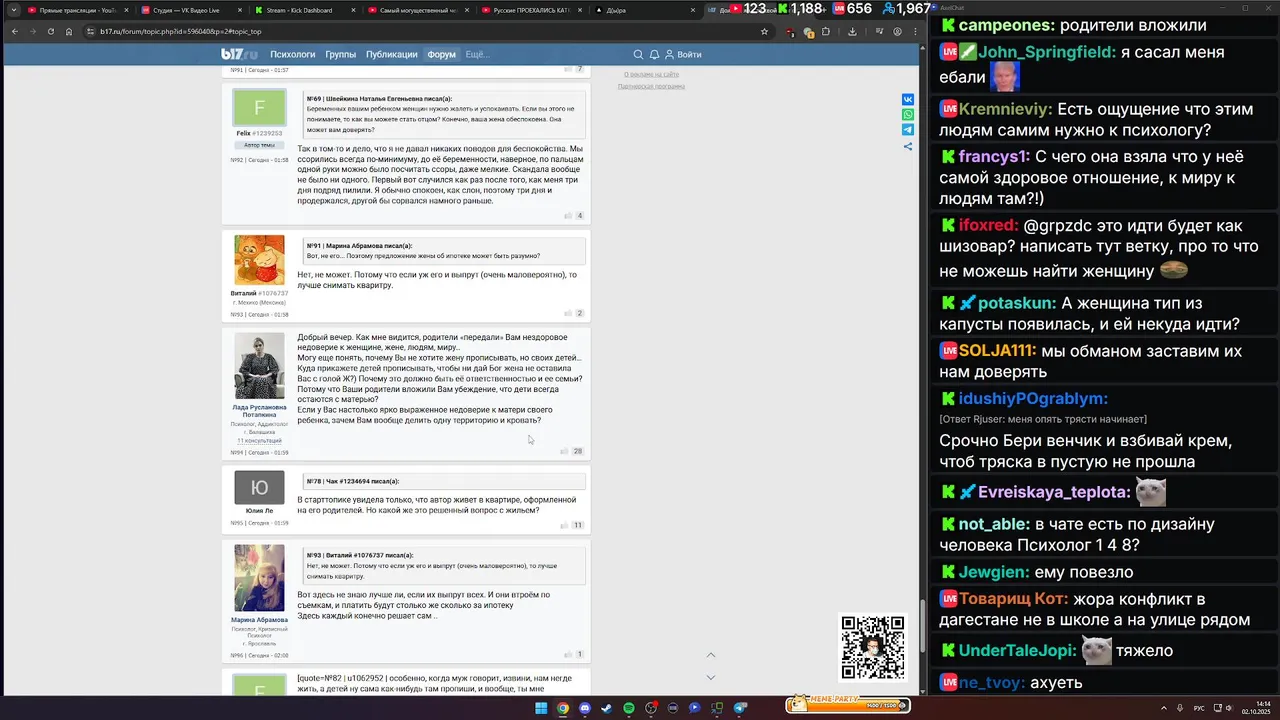Show hidden system tray icons
The width and height of the screenshot is (1280, 720).
click(1164, 708)
